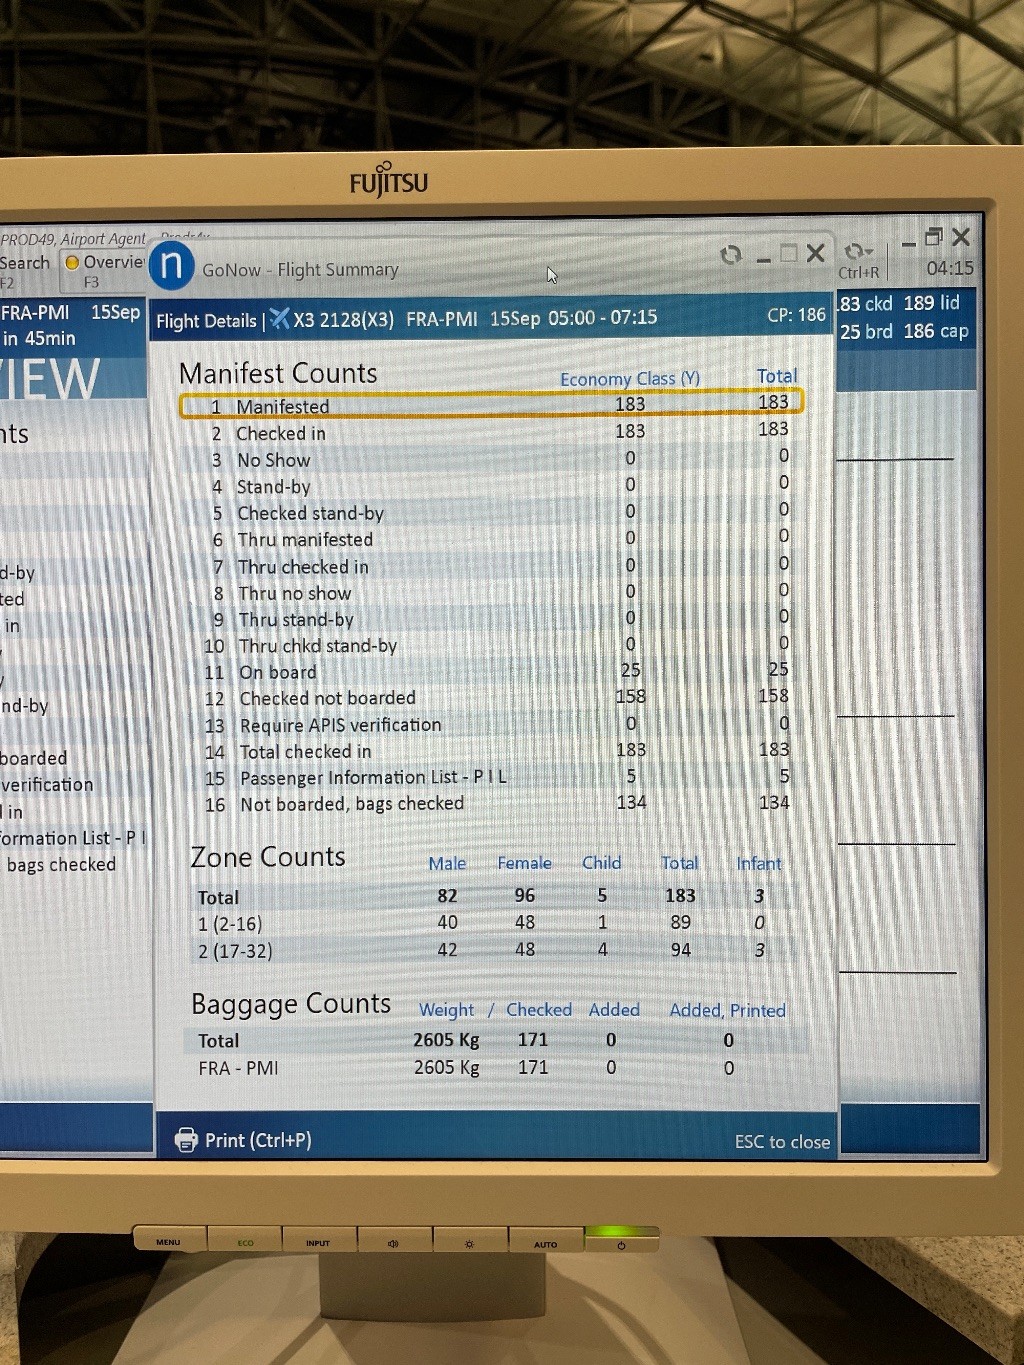Click the airplane icon beside X3 2128

(x=280, y=318)
